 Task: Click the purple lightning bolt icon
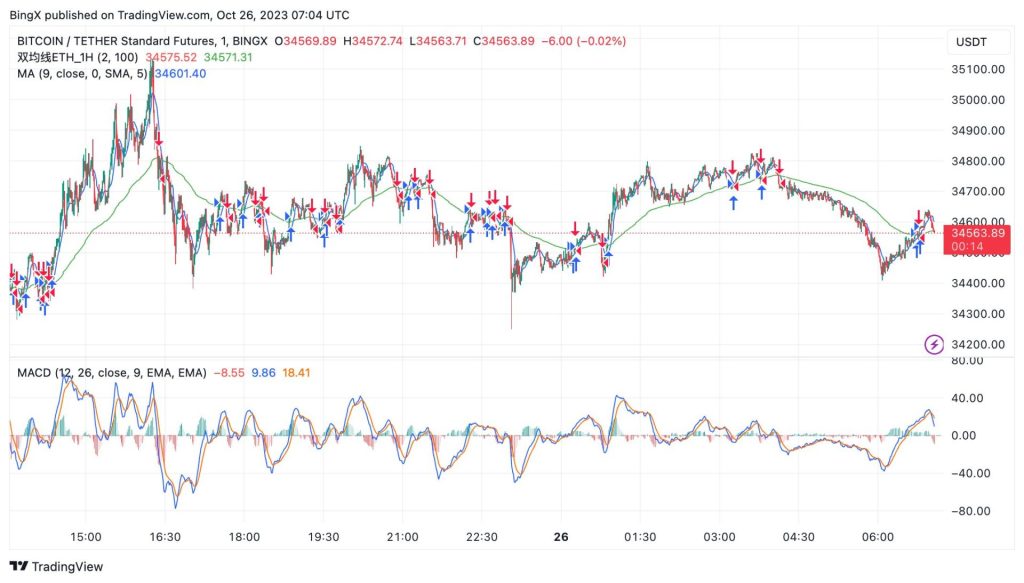pyautogui.click(x=934, y=345)
